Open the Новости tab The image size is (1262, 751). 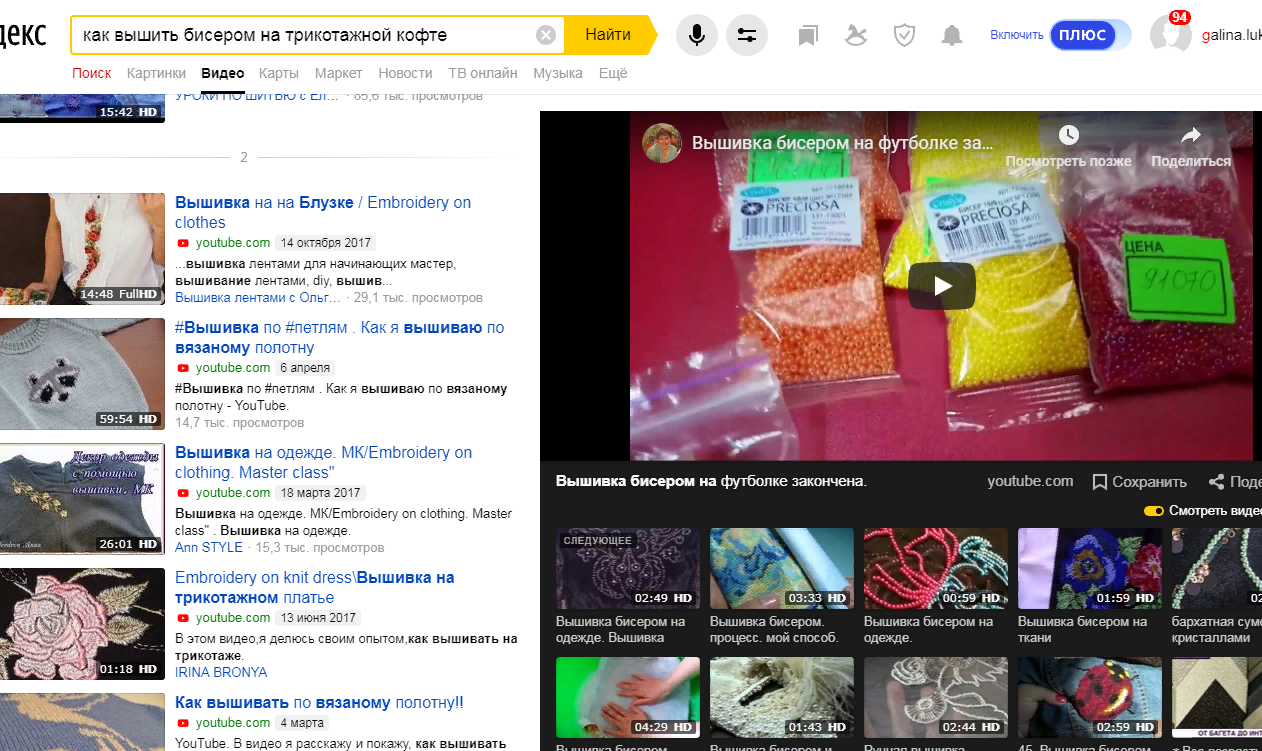[406, 73]
